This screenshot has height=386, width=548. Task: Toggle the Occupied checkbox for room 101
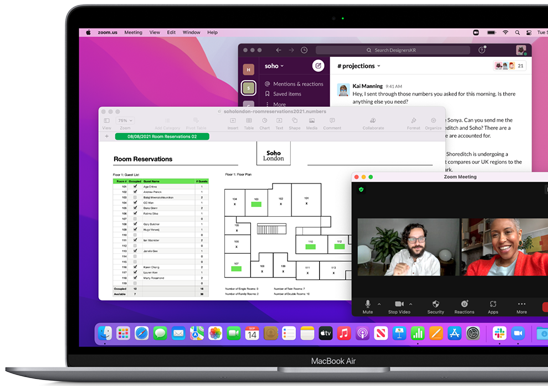coord(135,186)
